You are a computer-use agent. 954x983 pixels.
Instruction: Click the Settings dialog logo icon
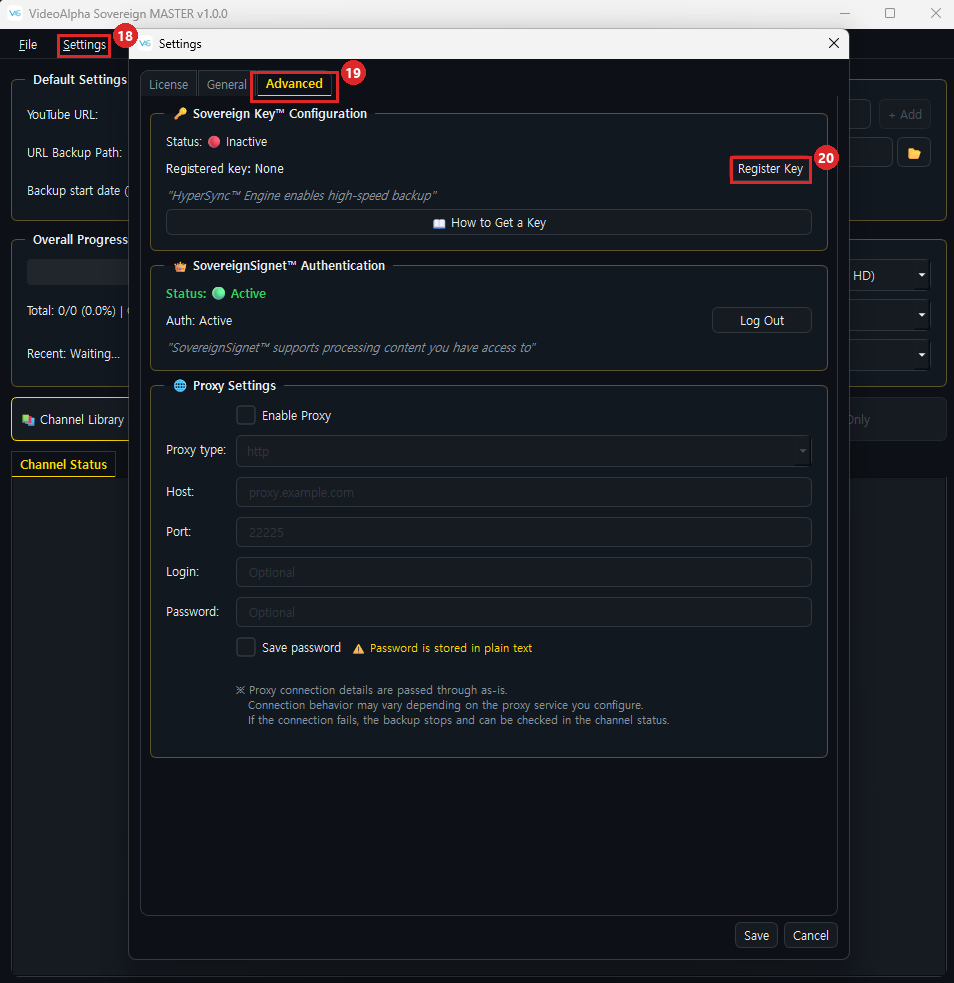145,43
